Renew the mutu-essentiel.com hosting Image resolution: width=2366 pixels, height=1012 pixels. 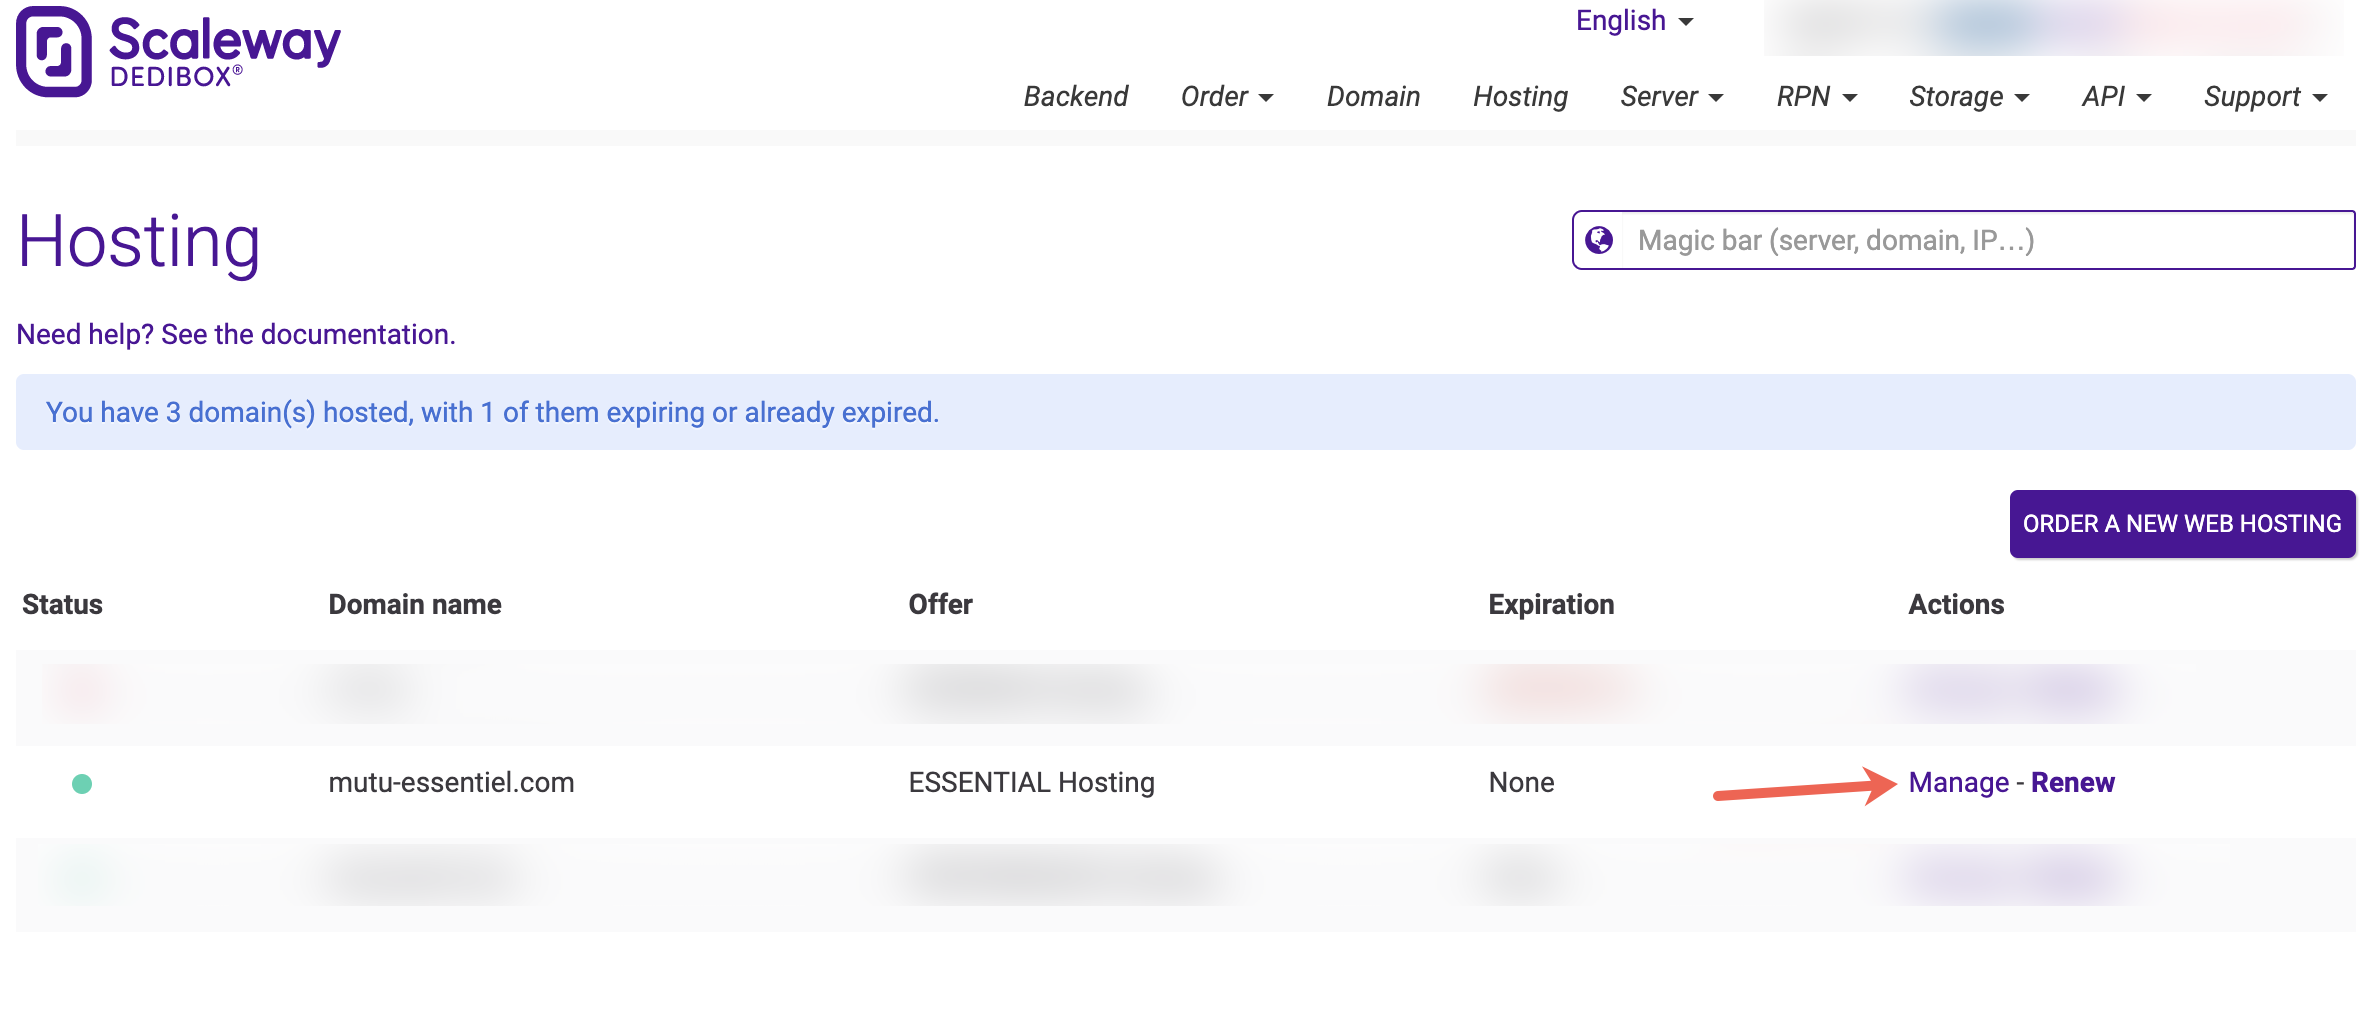click(x=2072, y=783)
